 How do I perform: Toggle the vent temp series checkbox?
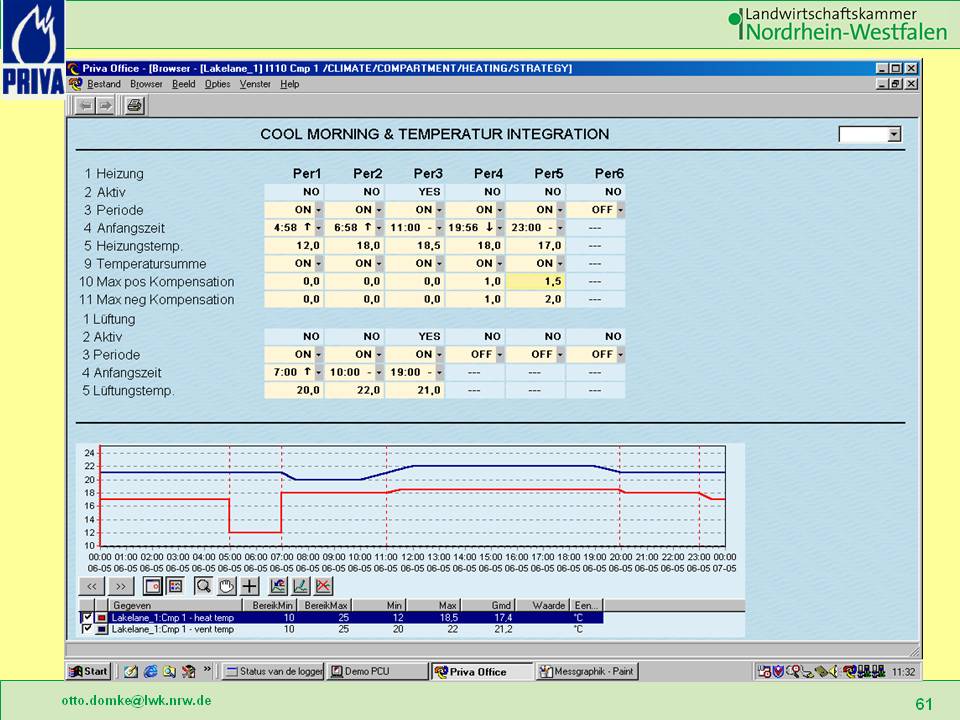(x=87, y=629)
